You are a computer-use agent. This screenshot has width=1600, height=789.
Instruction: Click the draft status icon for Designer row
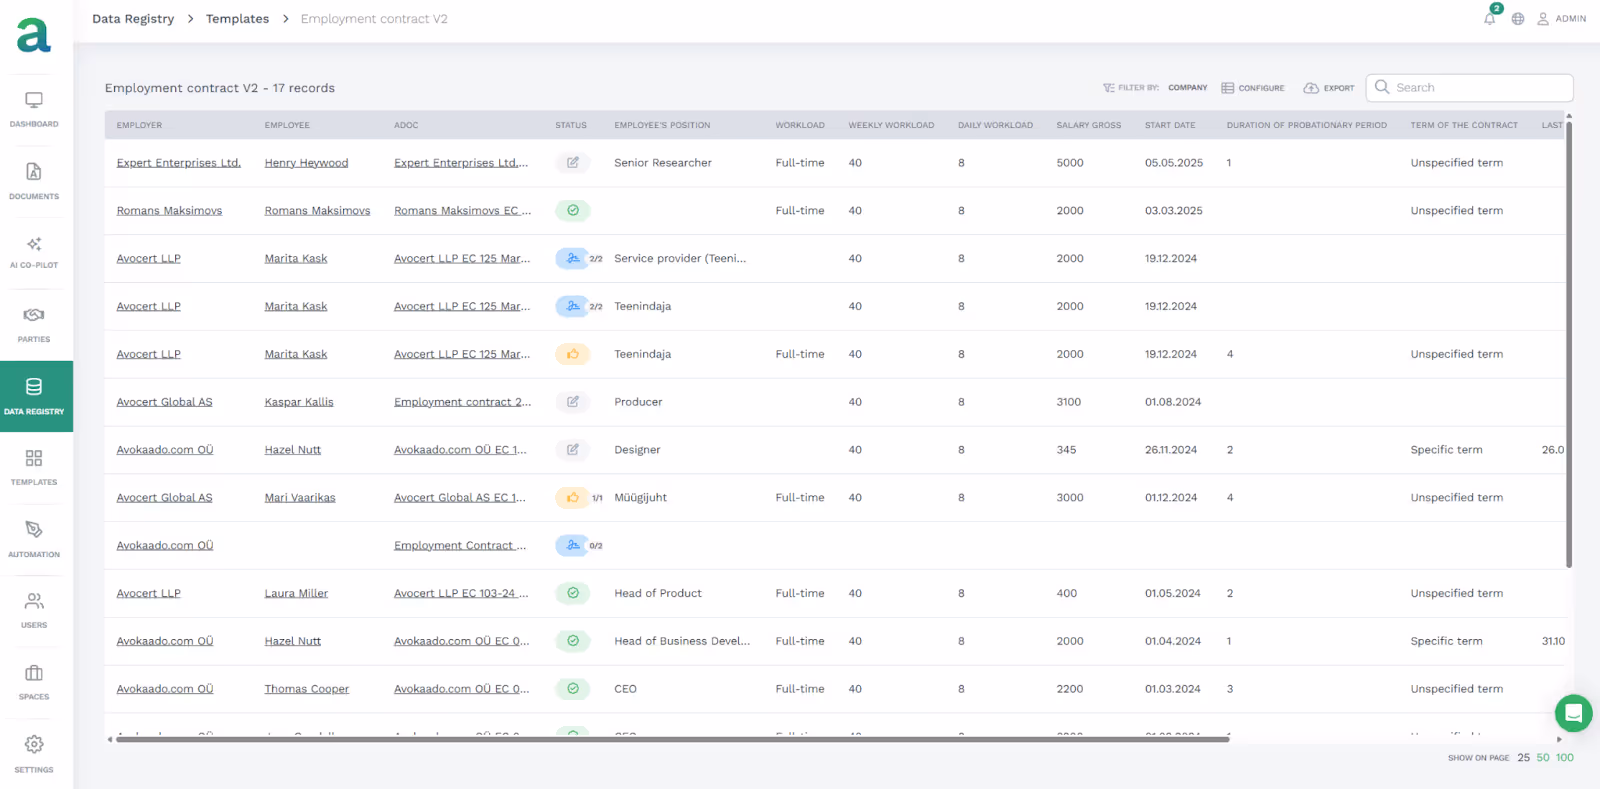coord(573,449)
